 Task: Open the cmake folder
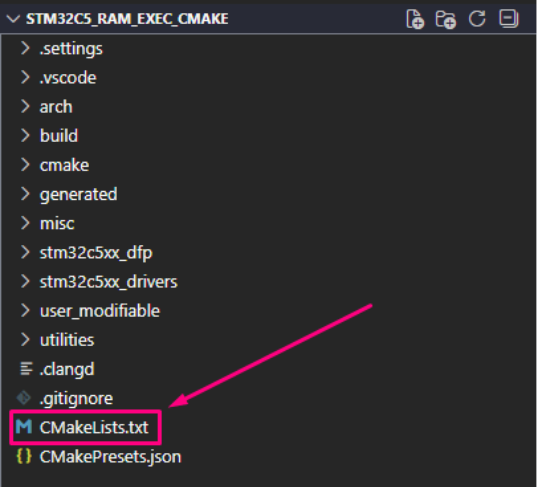click(64, 165)
